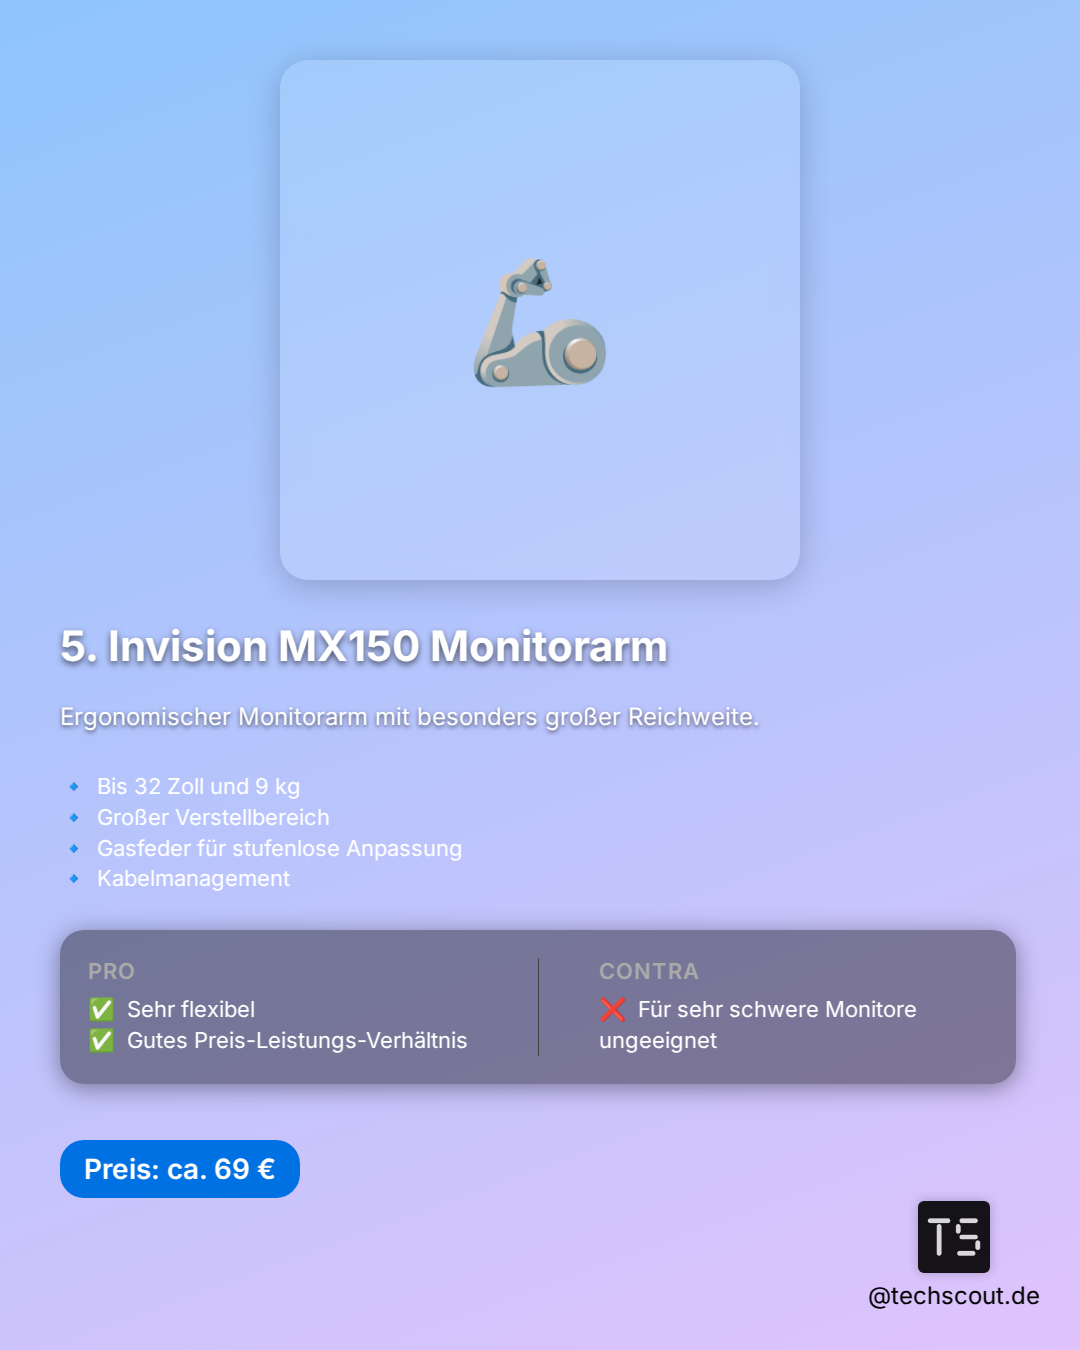Click the Für sehr schwere Monitore text
The height and width of the screenshot is (1350, 1080).
[x=777, y=1009]
